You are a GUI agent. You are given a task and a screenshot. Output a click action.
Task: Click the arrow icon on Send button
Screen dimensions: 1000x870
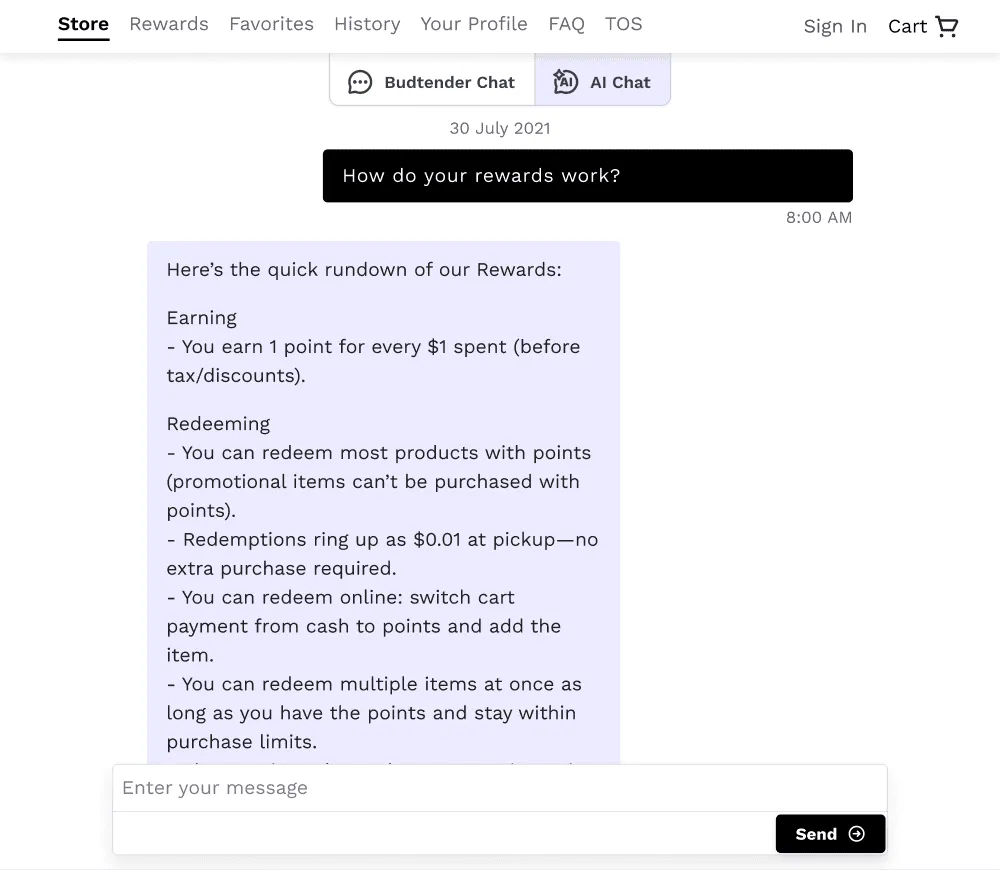click(857, 834)
